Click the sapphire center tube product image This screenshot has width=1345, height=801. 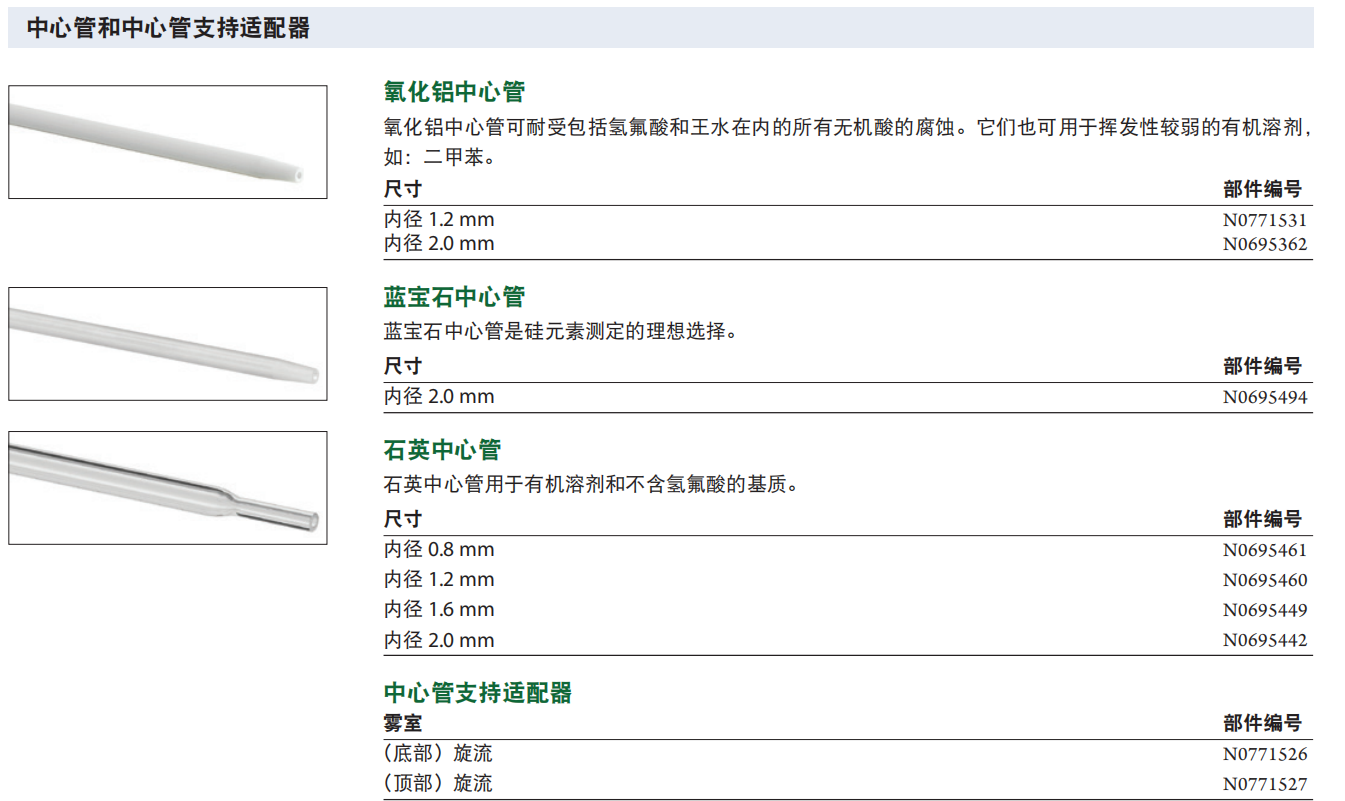tap(167, 344)
